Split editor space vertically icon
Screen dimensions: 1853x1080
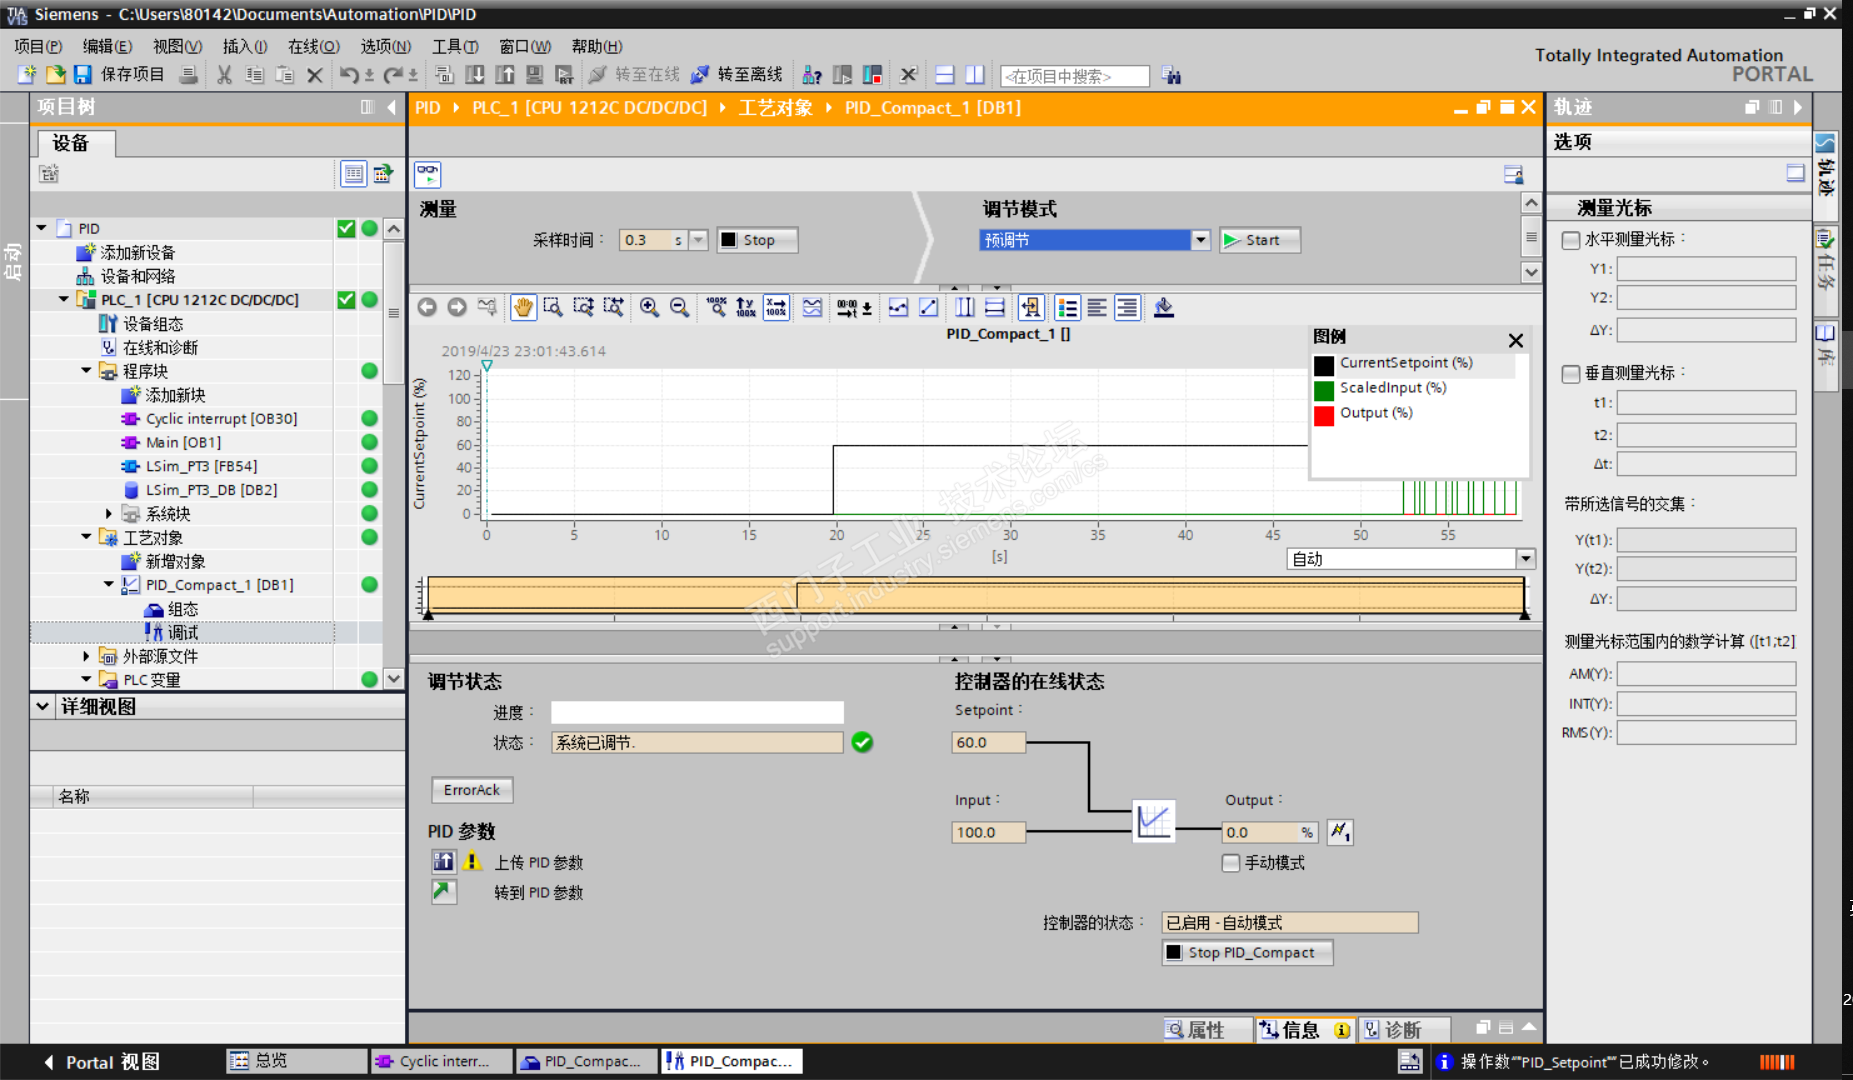point(975,74)
